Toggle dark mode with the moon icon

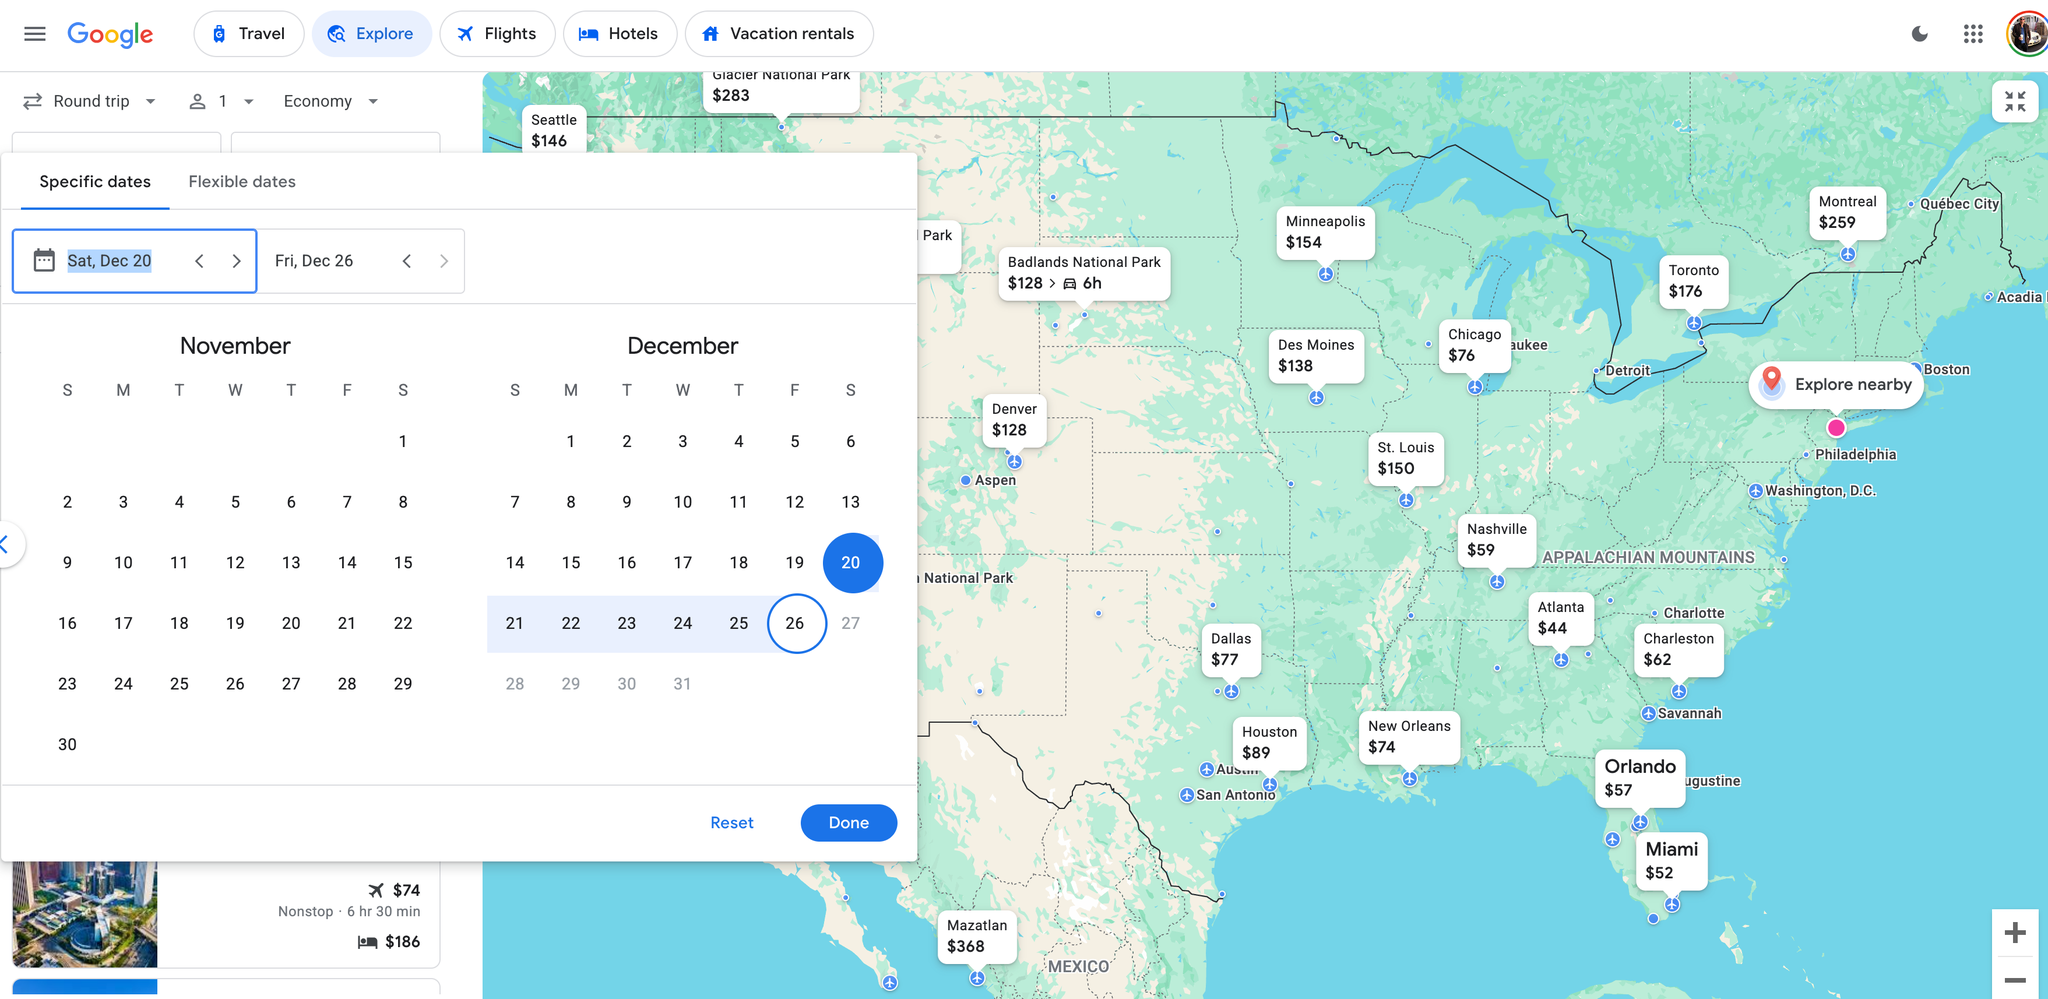tap(1920, 33)
